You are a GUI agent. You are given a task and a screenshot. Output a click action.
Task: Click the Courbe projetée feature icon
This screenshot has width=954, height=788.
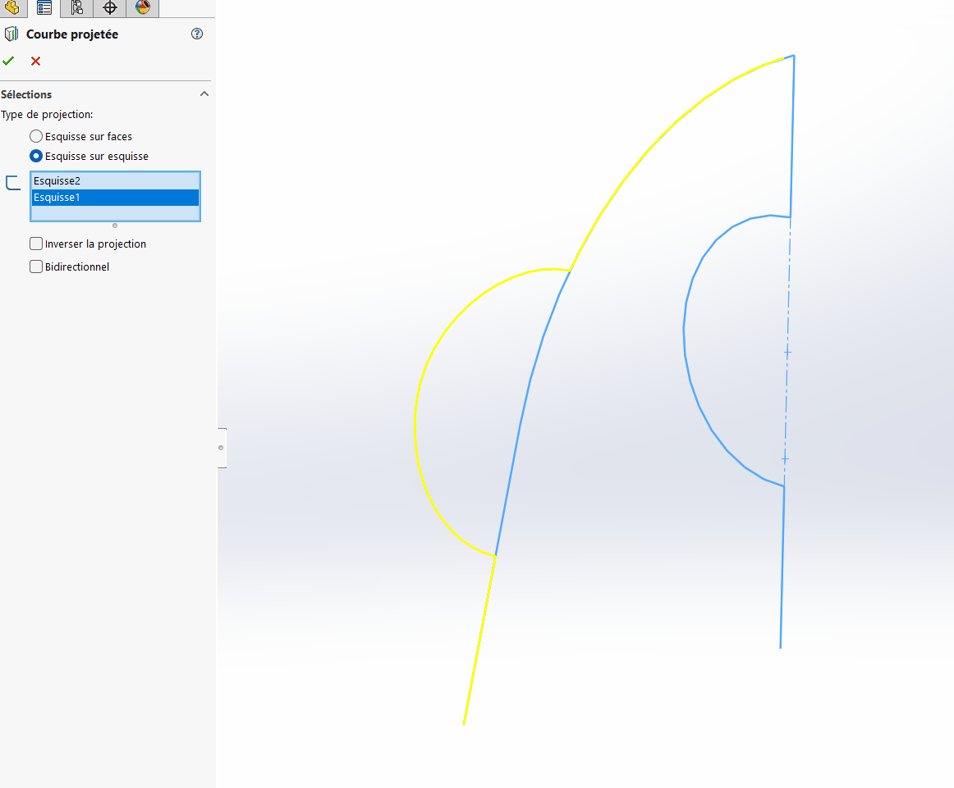point(11,34)
